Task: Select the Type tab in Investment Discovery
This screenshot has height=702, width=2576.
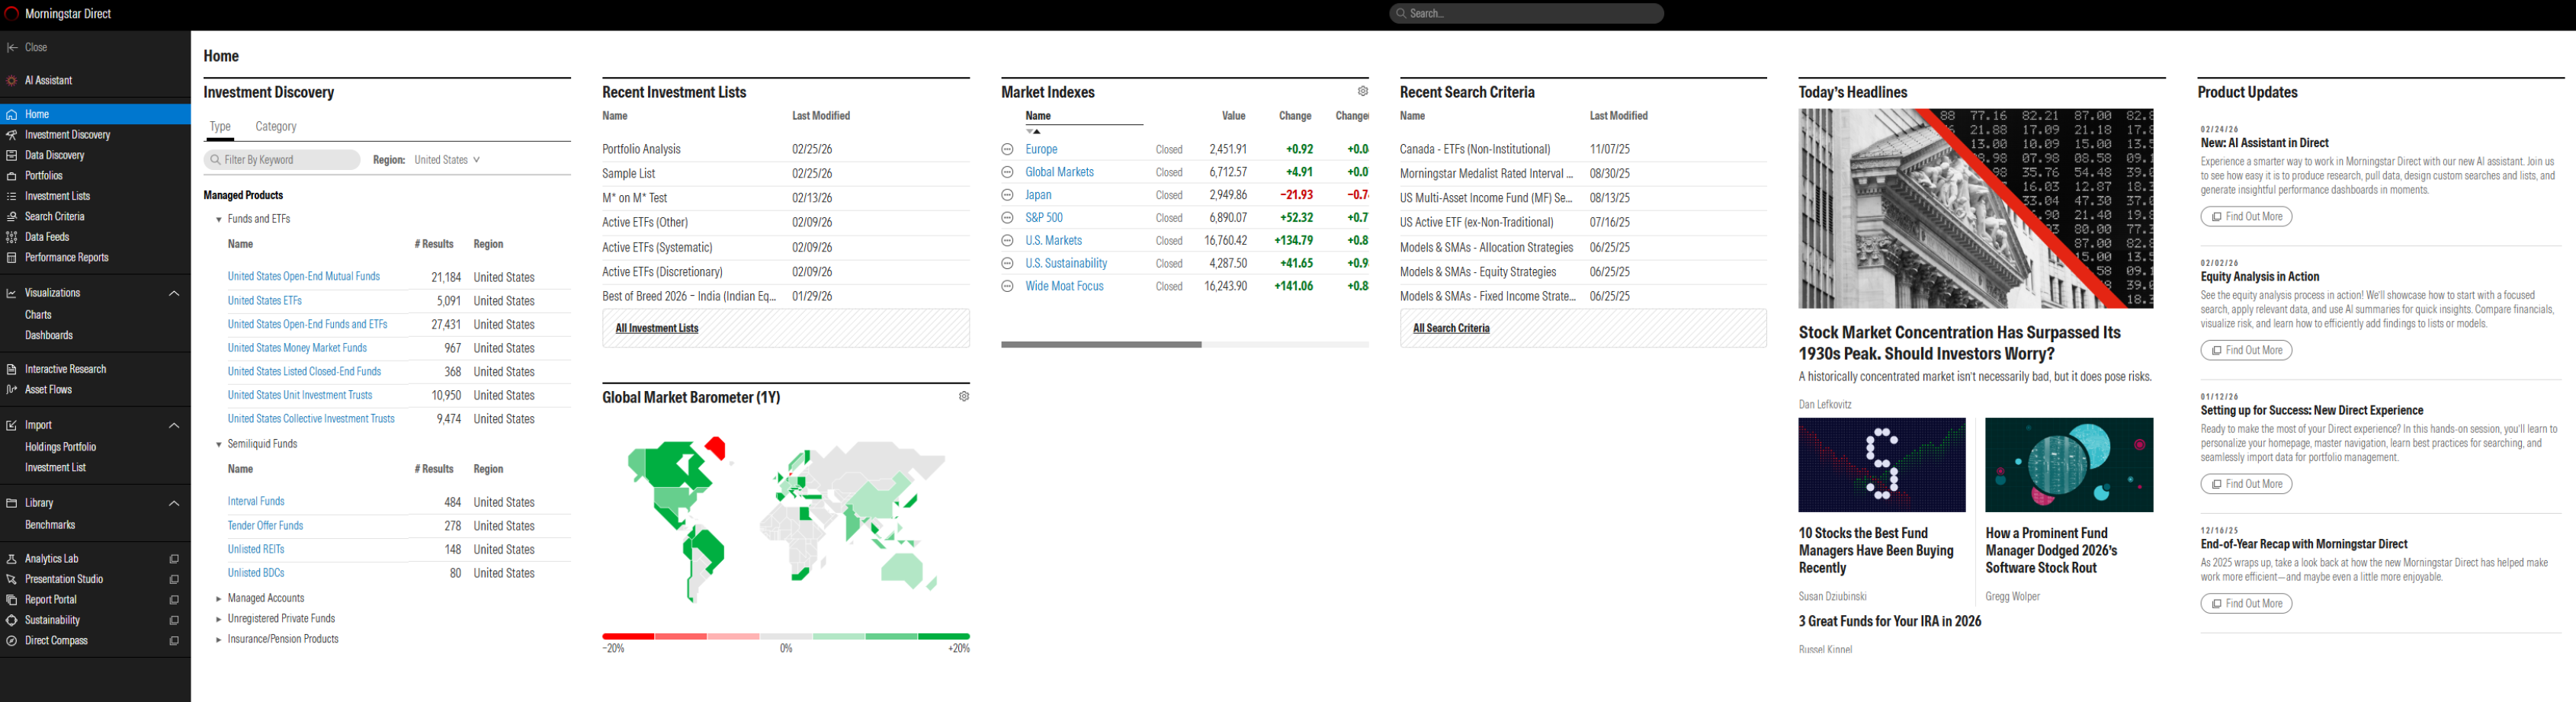Action: [220, 127]
